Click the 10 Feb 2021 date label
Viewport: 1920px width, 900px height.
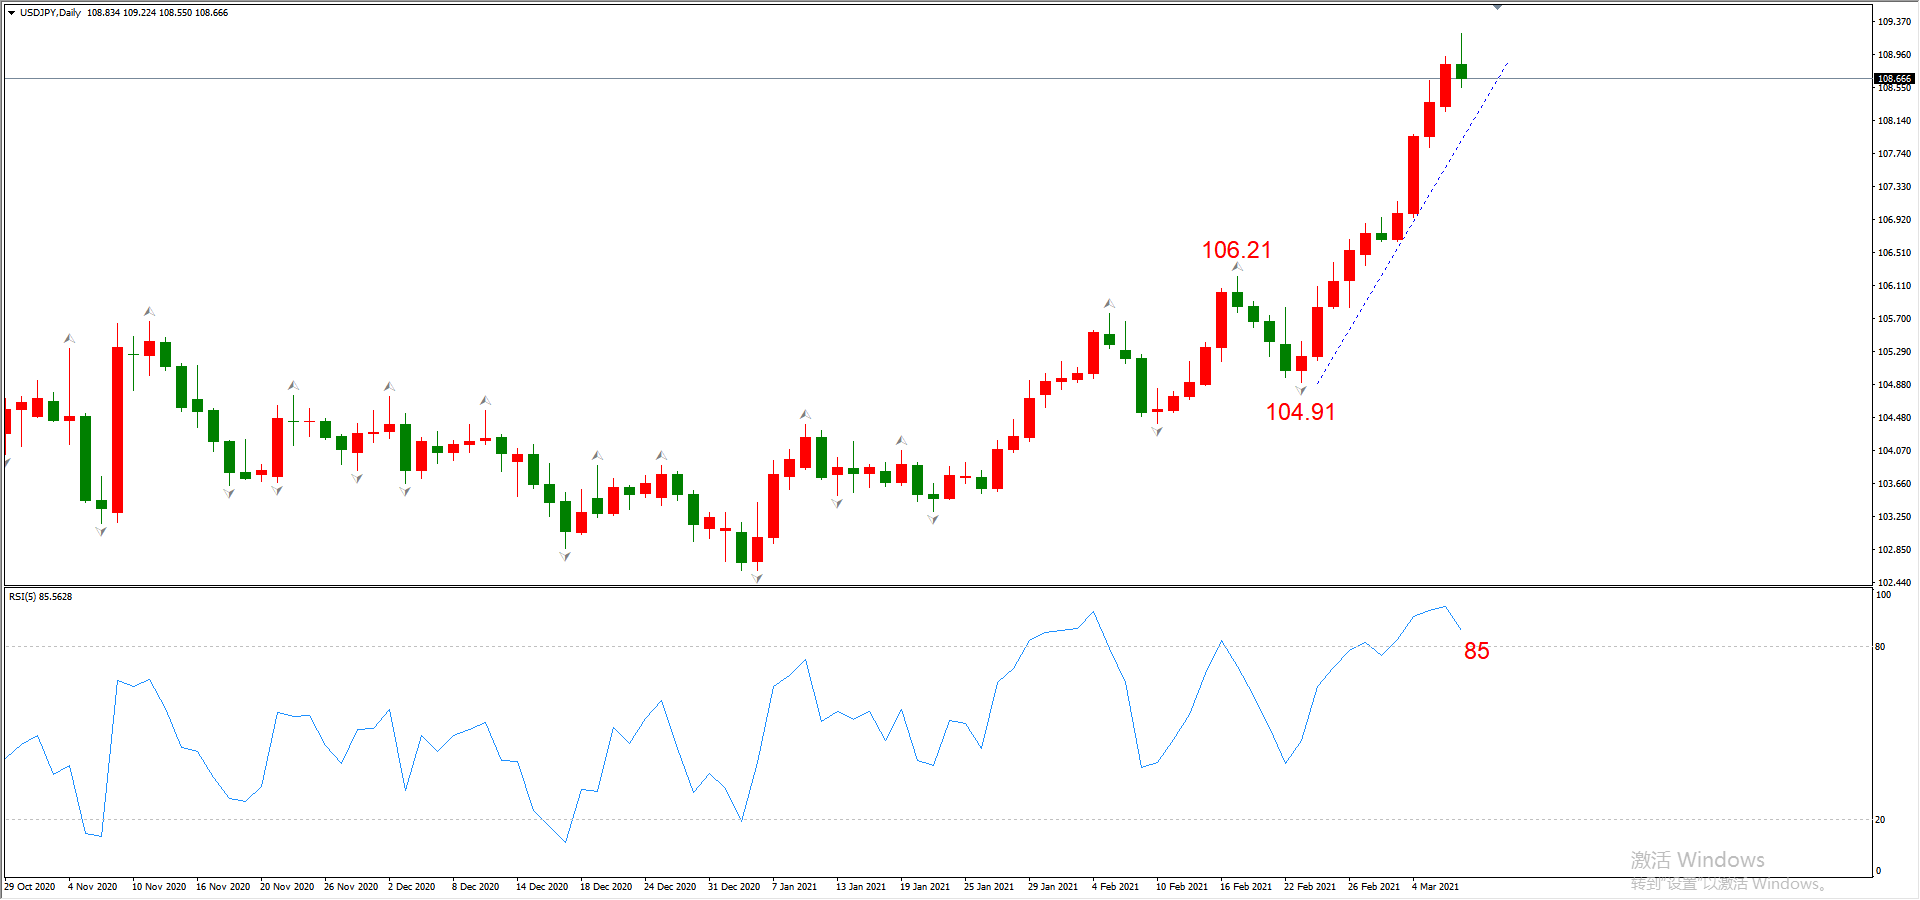point(1182,887)
